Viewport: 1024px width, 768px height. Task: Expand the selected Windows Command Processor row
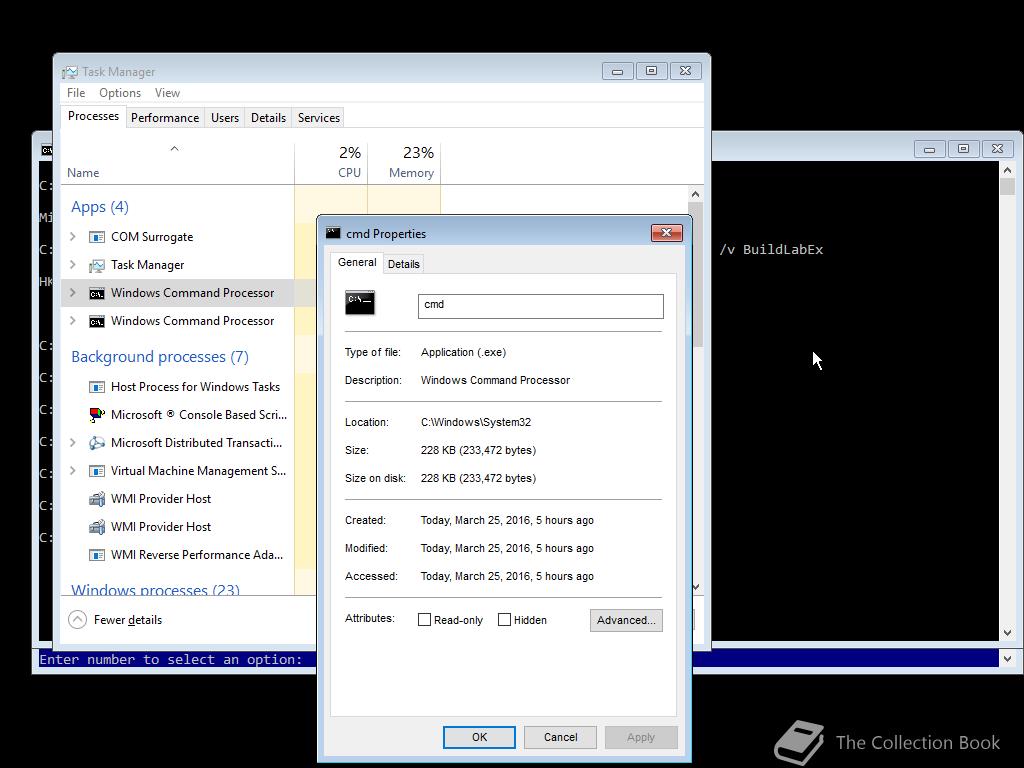click(x=73, y=293)
